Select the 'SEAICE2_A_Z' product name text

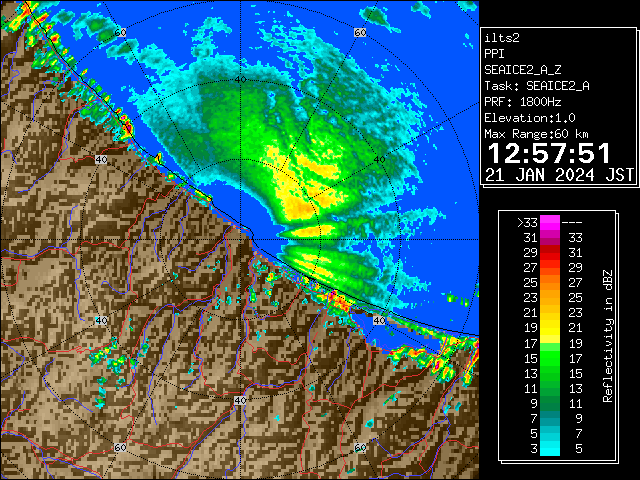523,70
